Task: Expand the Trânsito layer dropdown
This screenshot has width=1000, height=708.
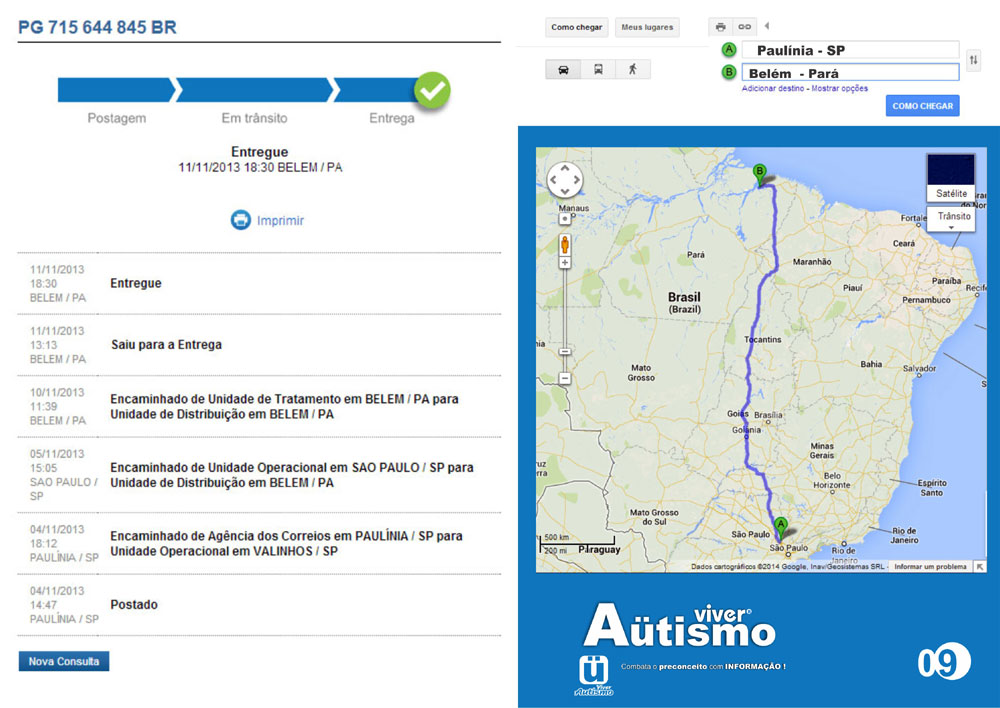Action: pos(954,221)
